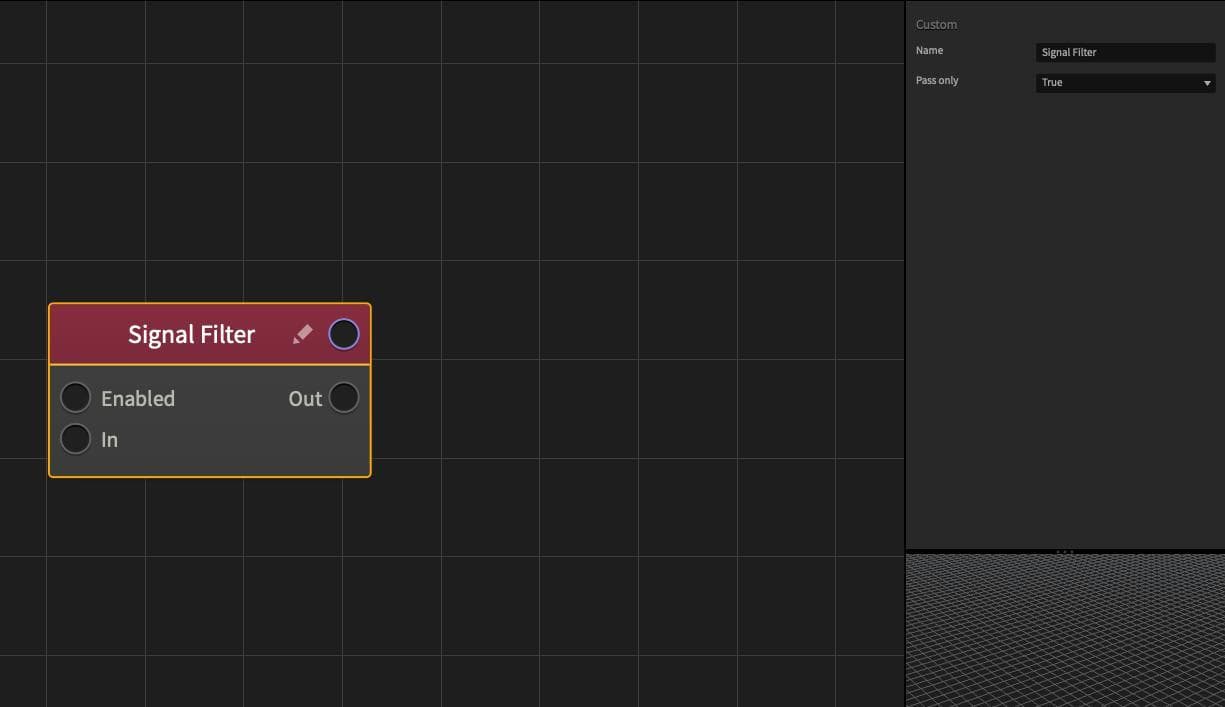This screenshot has height=707, width=1225.
Task: Click the pencil edit icon on Signal Filter node
Action: click(302, 335)
